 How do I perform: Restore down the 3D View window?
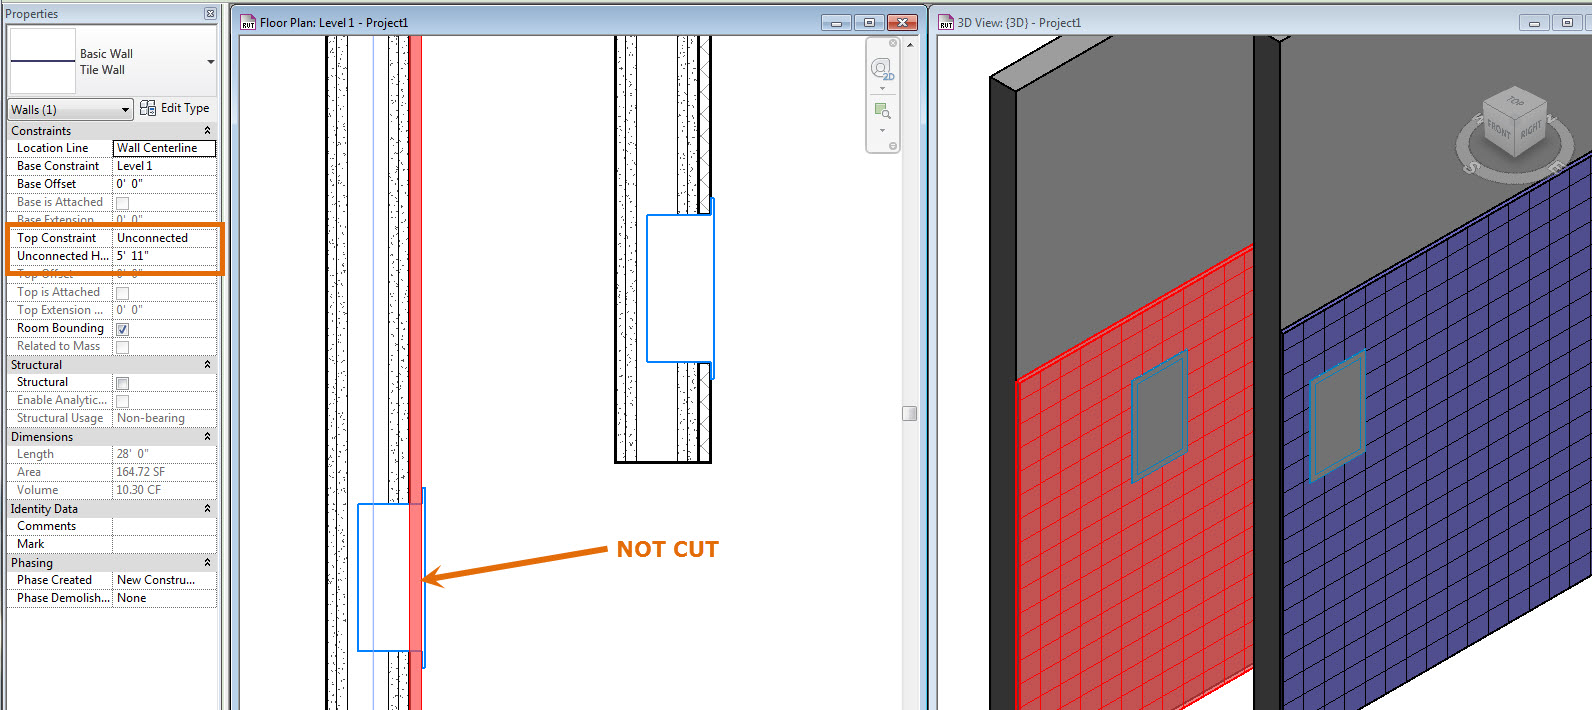point(1566,22)
